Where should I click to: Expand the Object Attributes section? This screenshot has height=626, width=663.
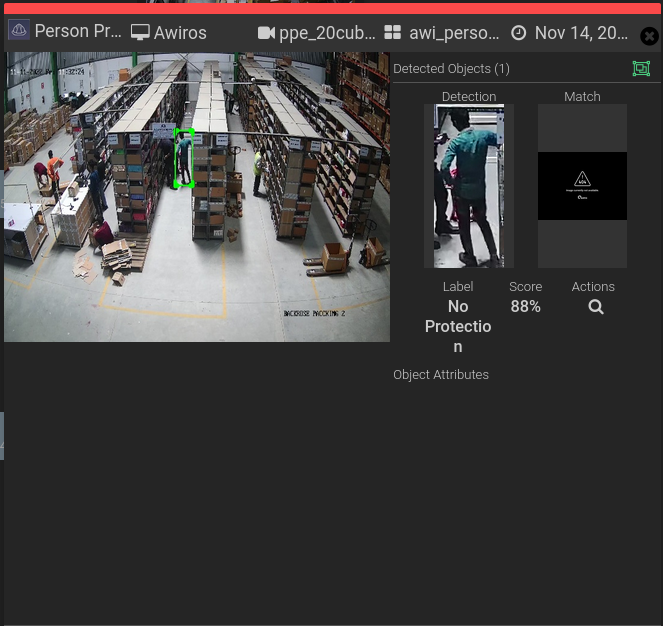(441, 375)
